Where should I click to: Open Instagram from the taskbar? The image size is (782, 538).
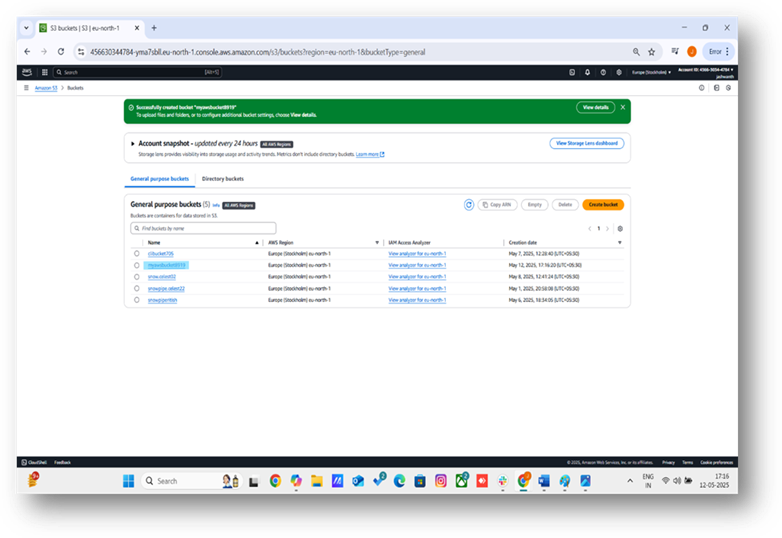(441, 481)
